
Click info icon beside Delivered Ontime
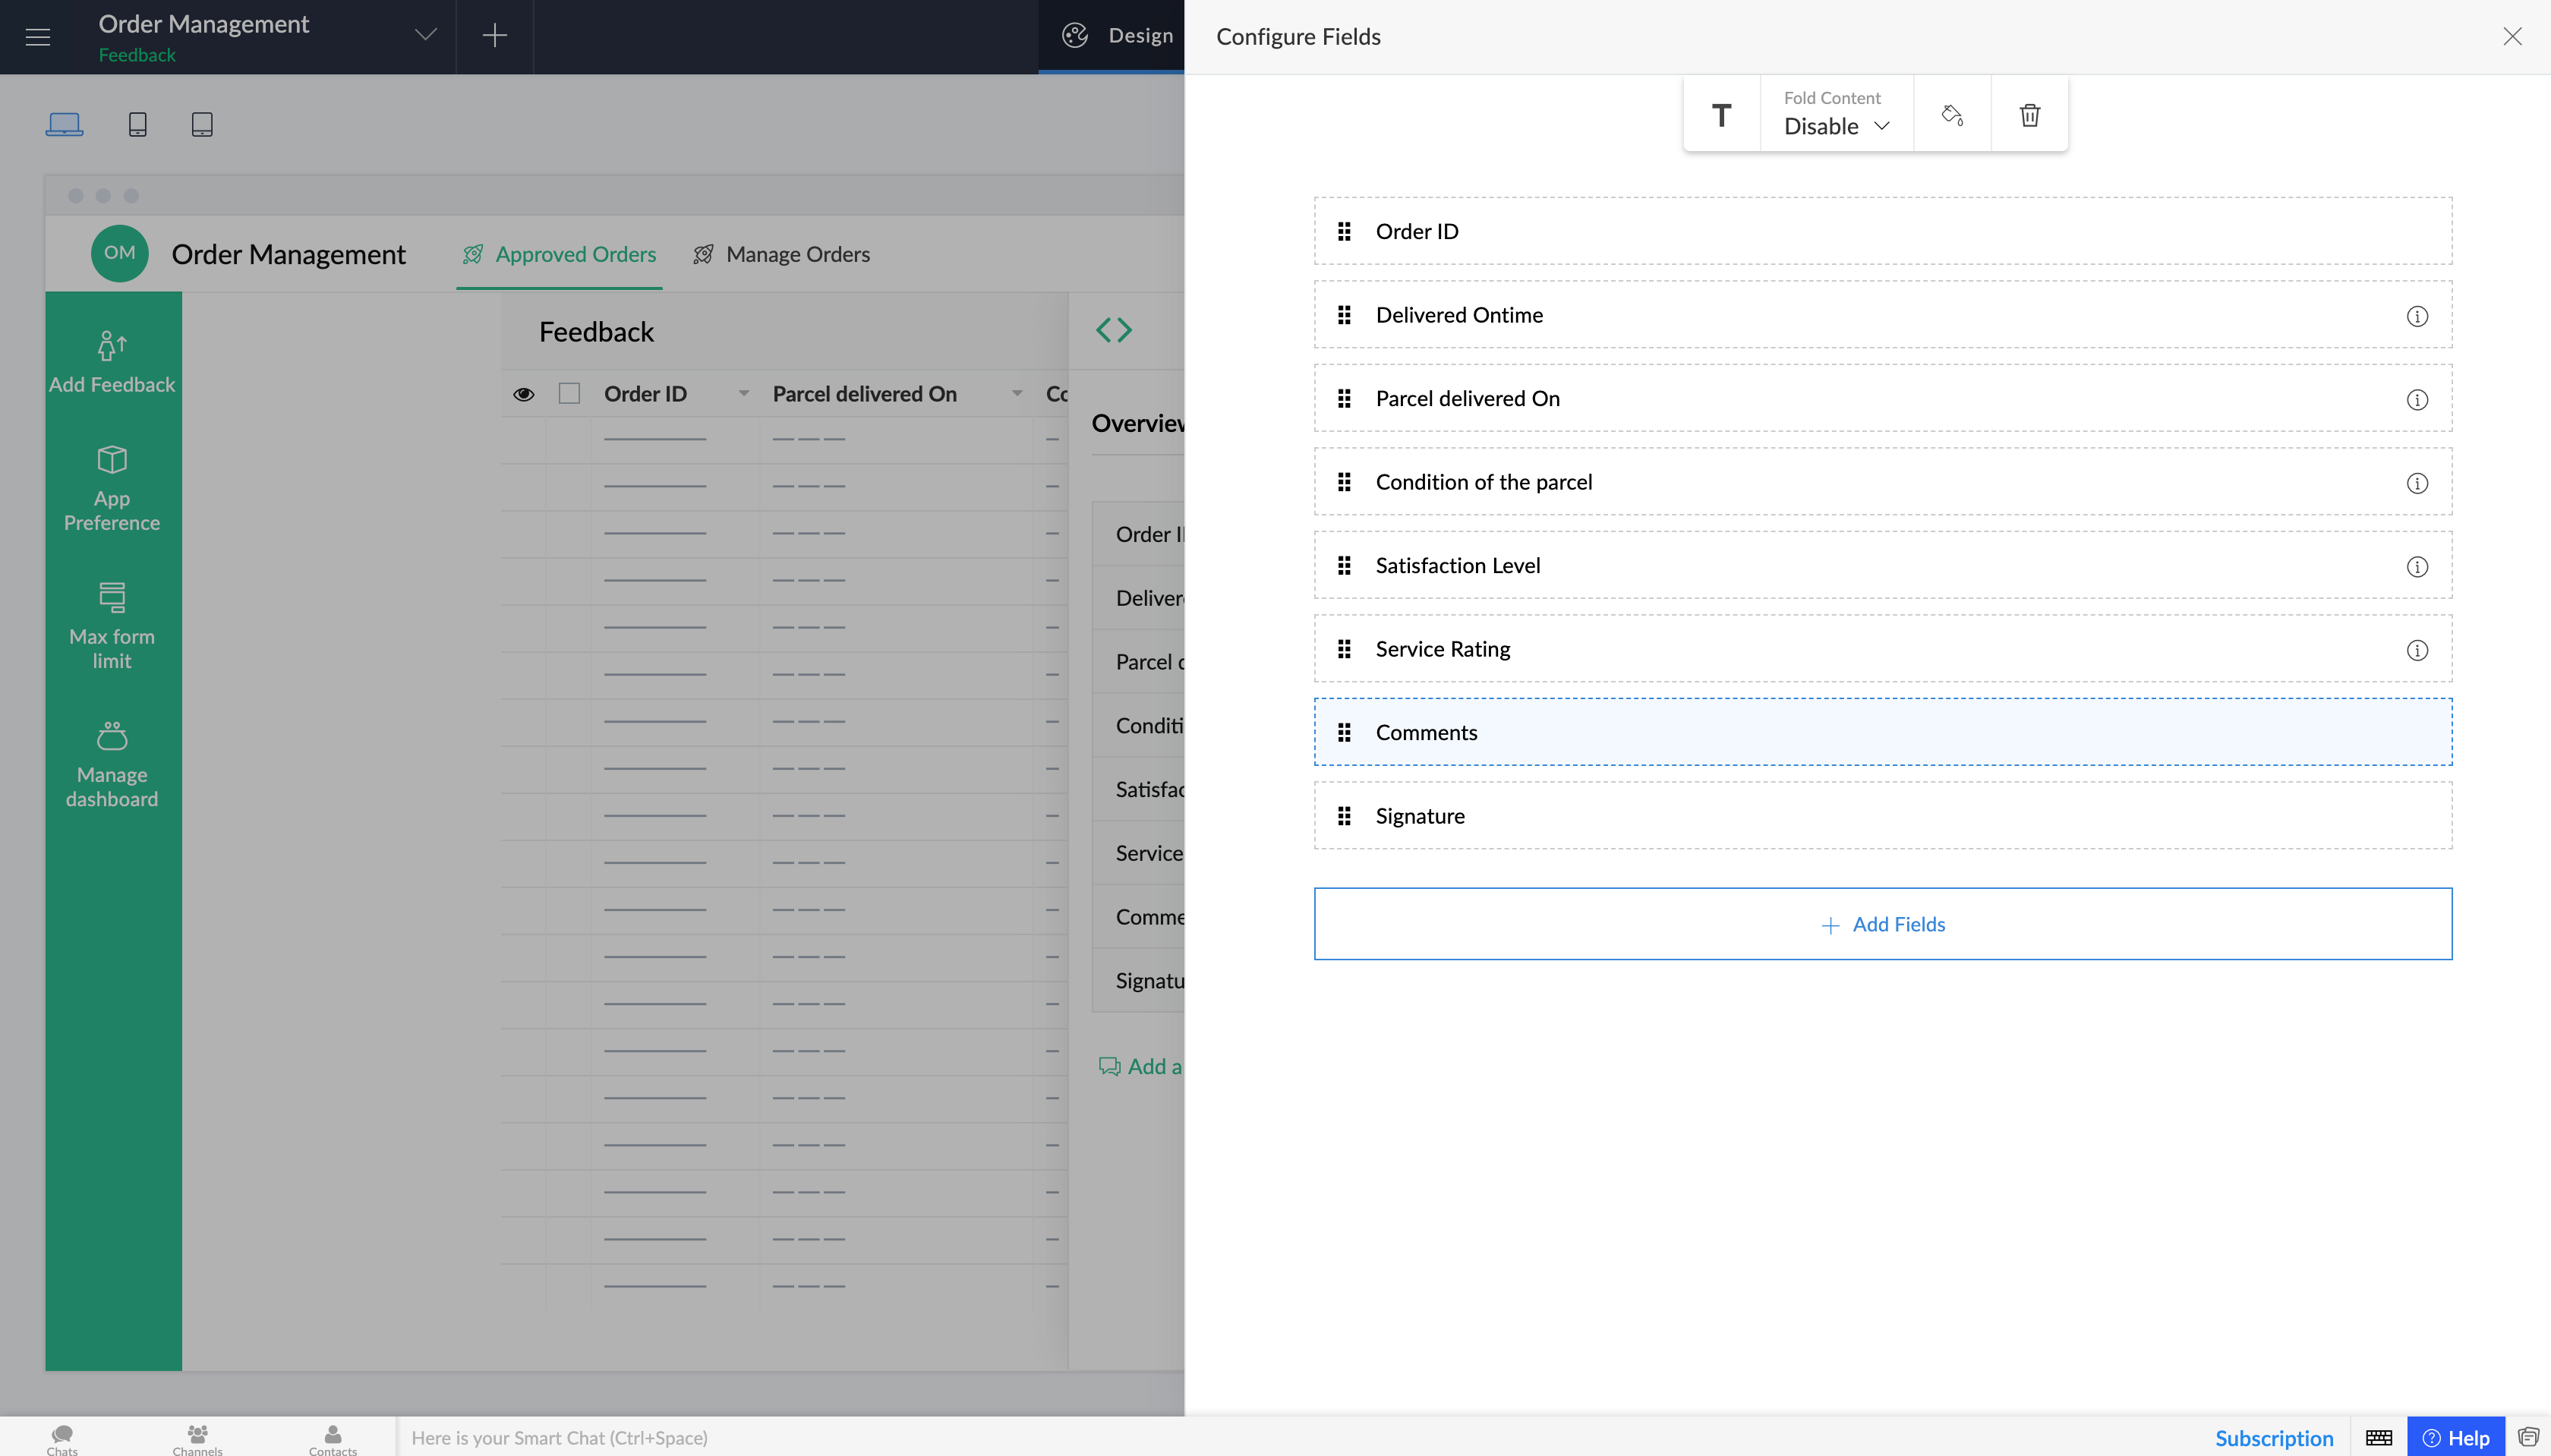pyautogui.click(x=2416, y=316)
